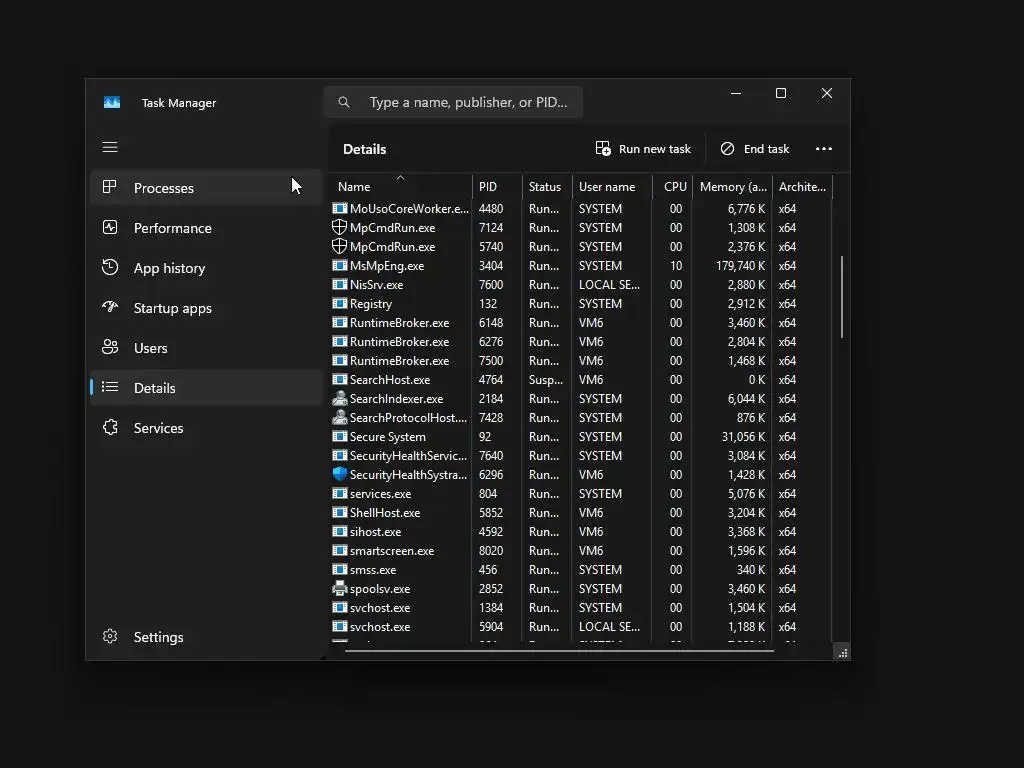
Task: Open the three-dot more options menu
Action: tap(824, 149)
